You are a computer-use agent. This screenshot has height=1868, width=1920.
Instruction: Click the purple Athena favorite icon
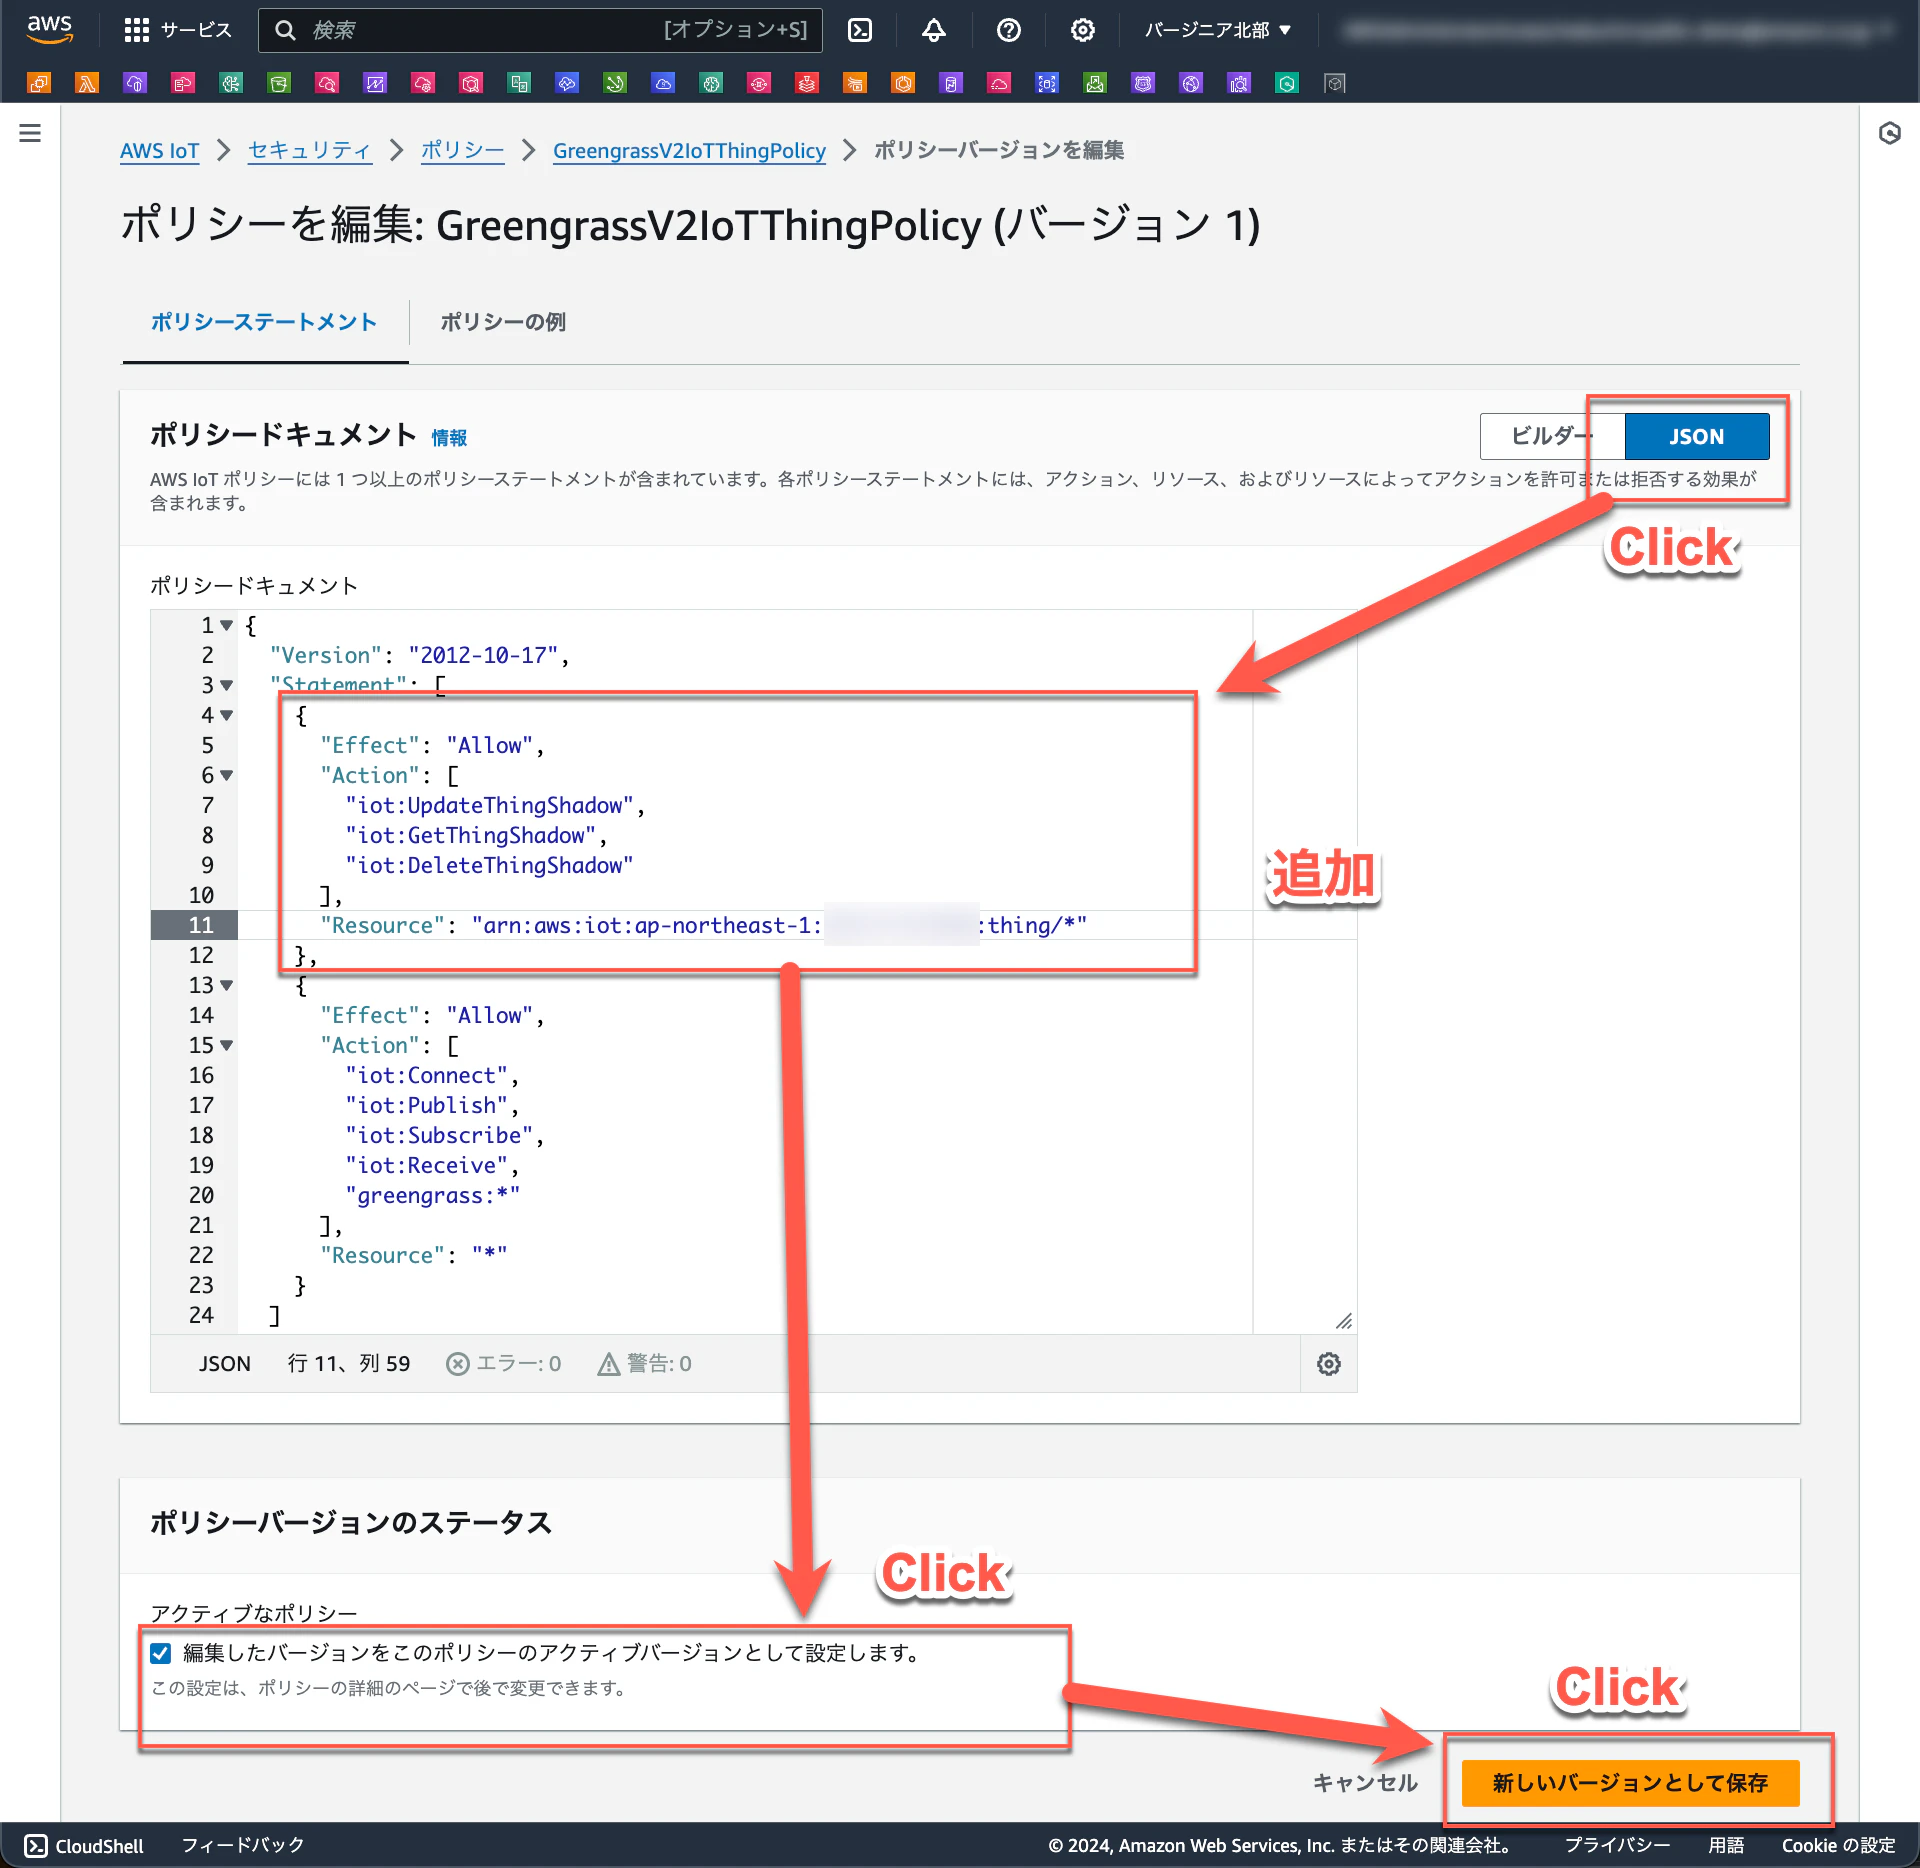pos(1239,83)
